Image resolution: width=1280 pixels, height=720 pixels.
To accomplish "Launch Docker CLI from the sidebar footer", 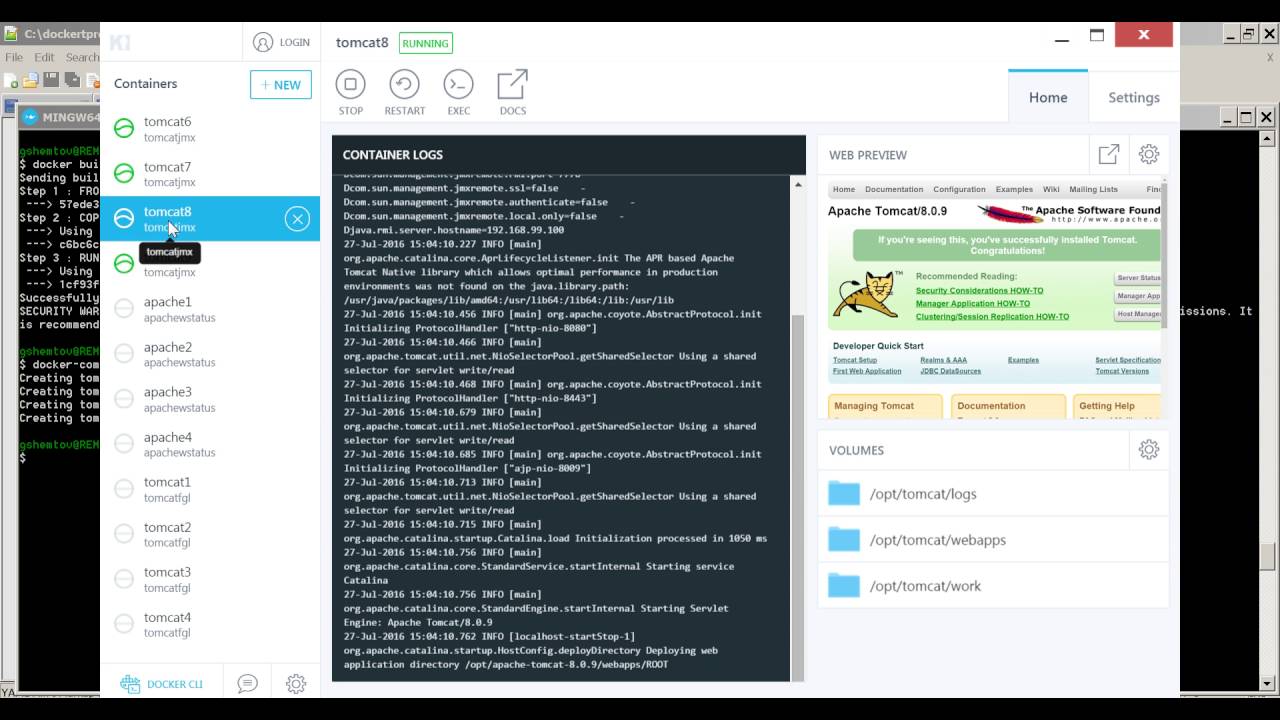I will point(162,684).
